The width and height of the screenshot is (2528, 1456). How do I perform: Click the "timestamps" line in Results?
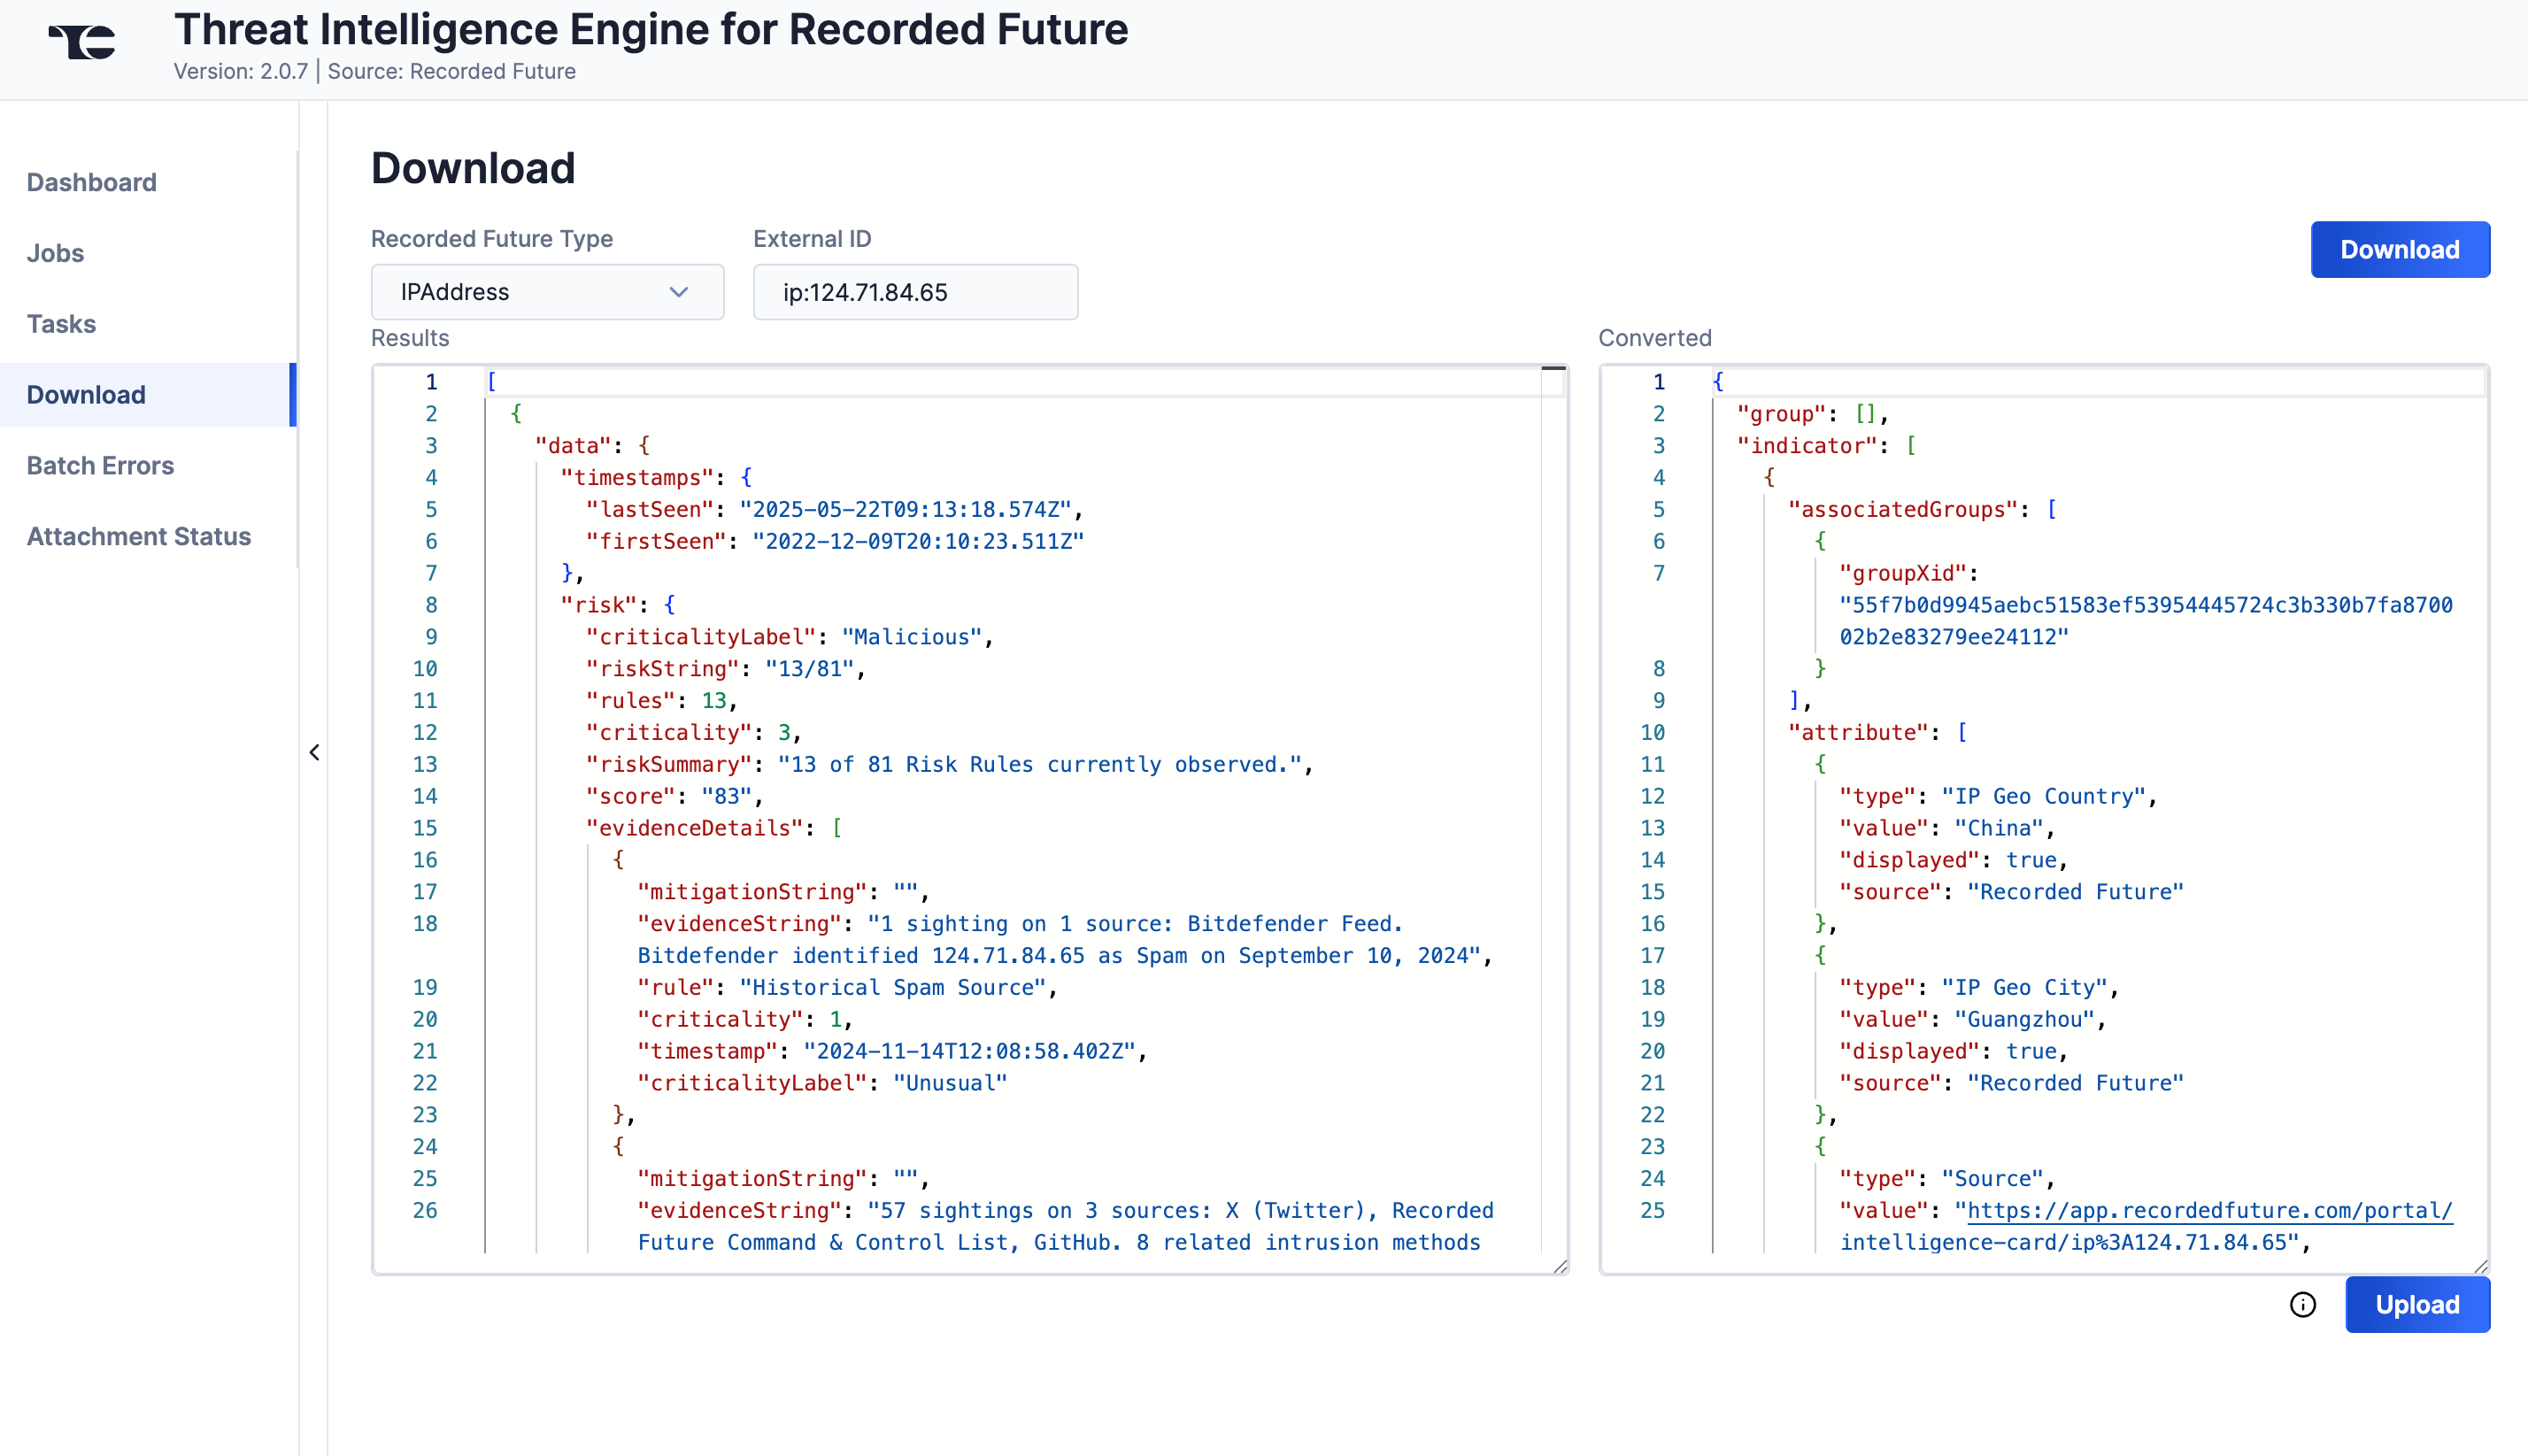pos(655,477)
